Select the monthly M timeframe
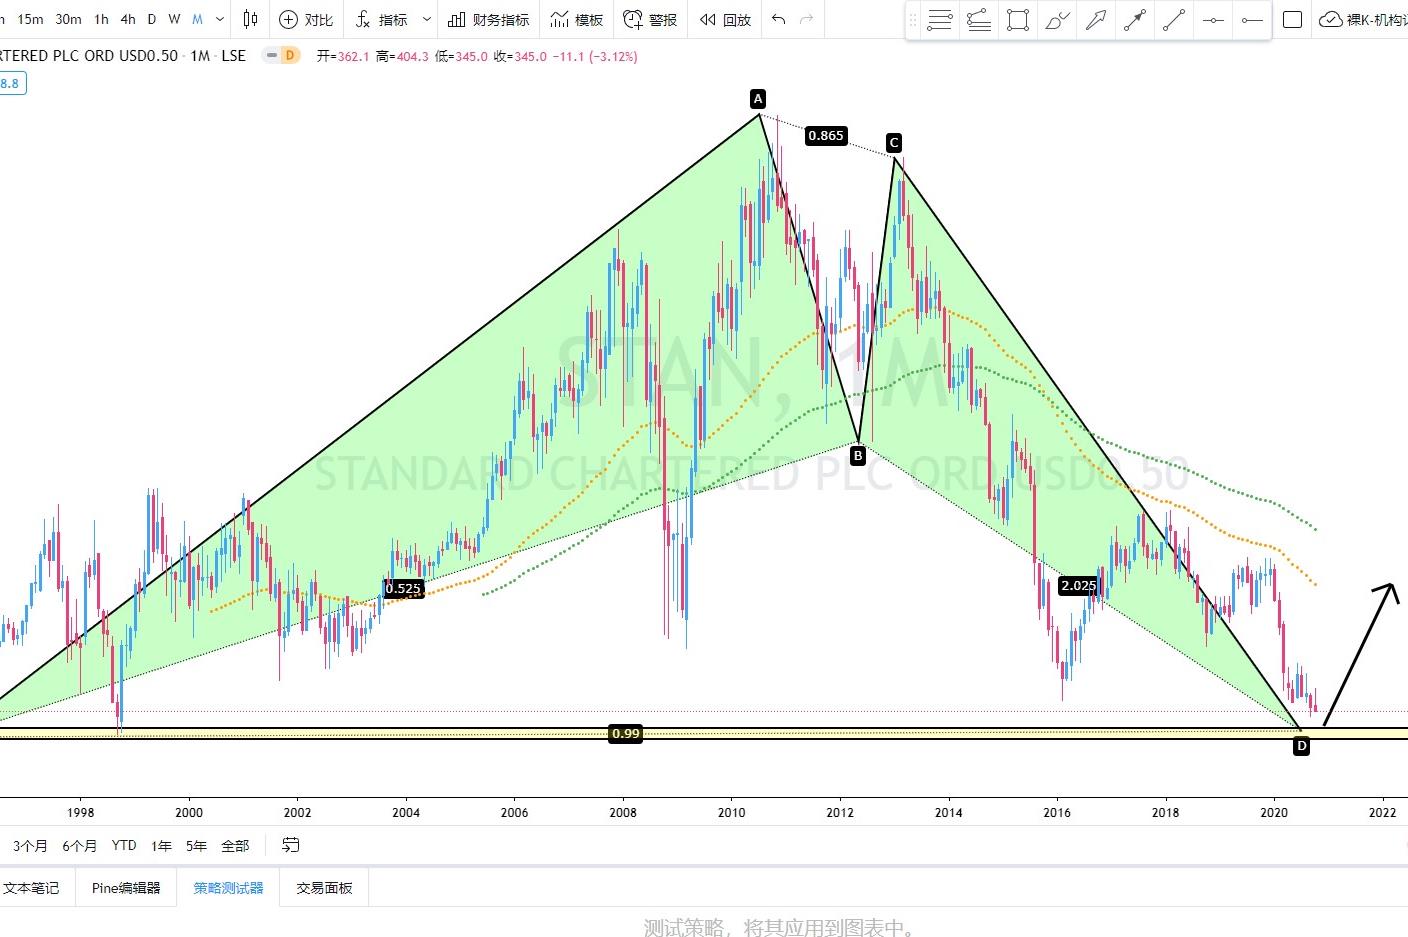The width and height of the screenshot is (1408, 937). [x=197, y=19]
